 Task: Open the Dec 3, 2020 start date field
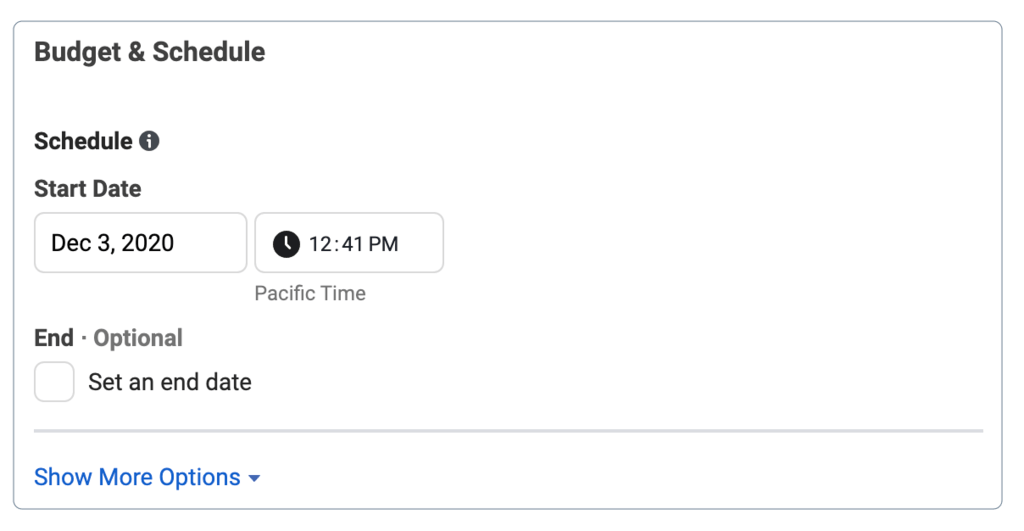pos(140,243)
